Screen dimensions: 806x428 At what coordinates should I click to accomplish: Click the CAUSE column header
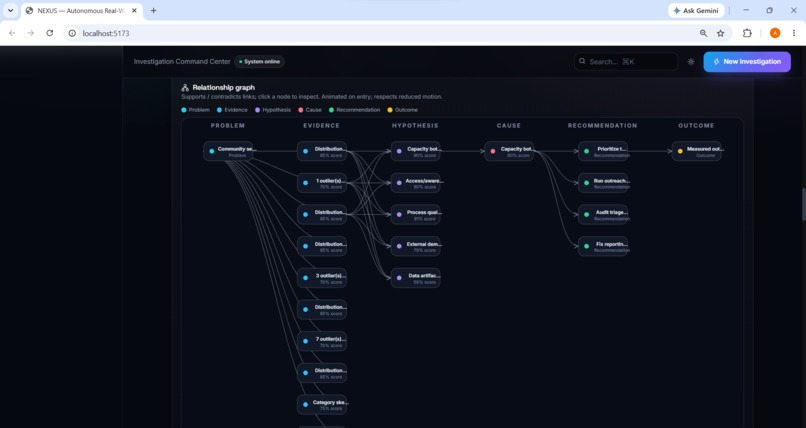[509, 125]
